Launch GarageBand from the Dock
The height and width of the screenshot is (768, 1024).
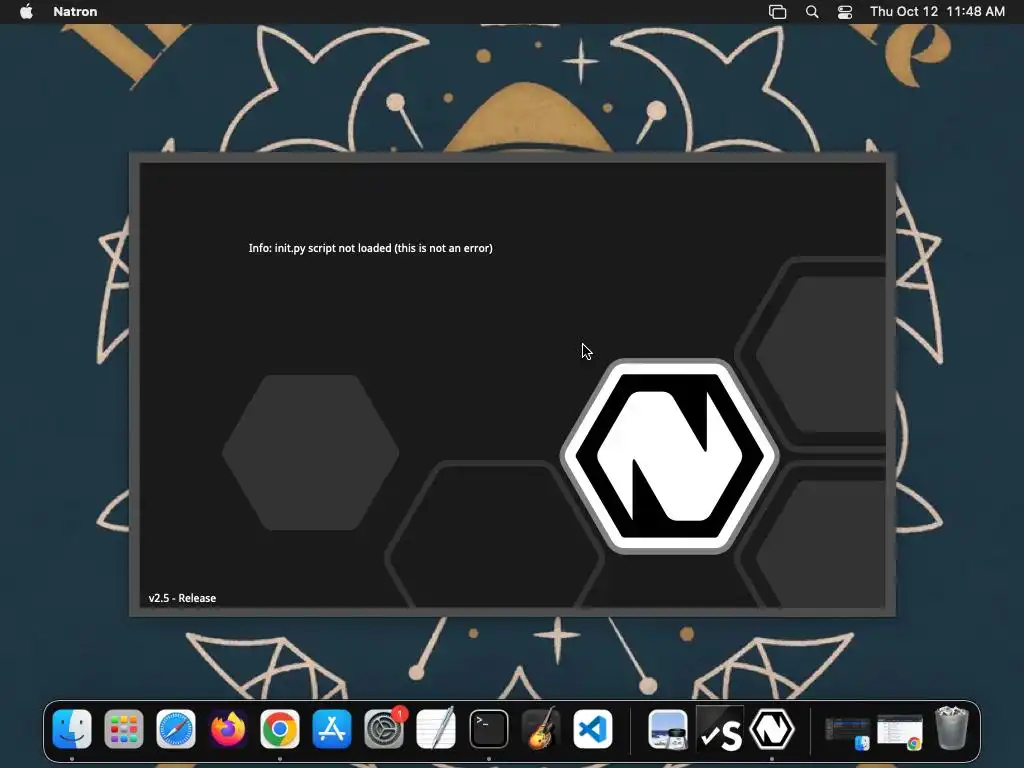(541, 729)
